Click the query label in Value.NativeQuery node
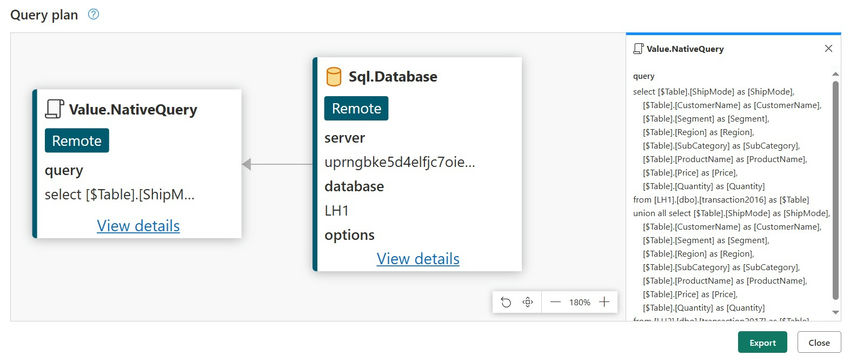The width and height of the screenshot is (850, 362). [64, 171]
